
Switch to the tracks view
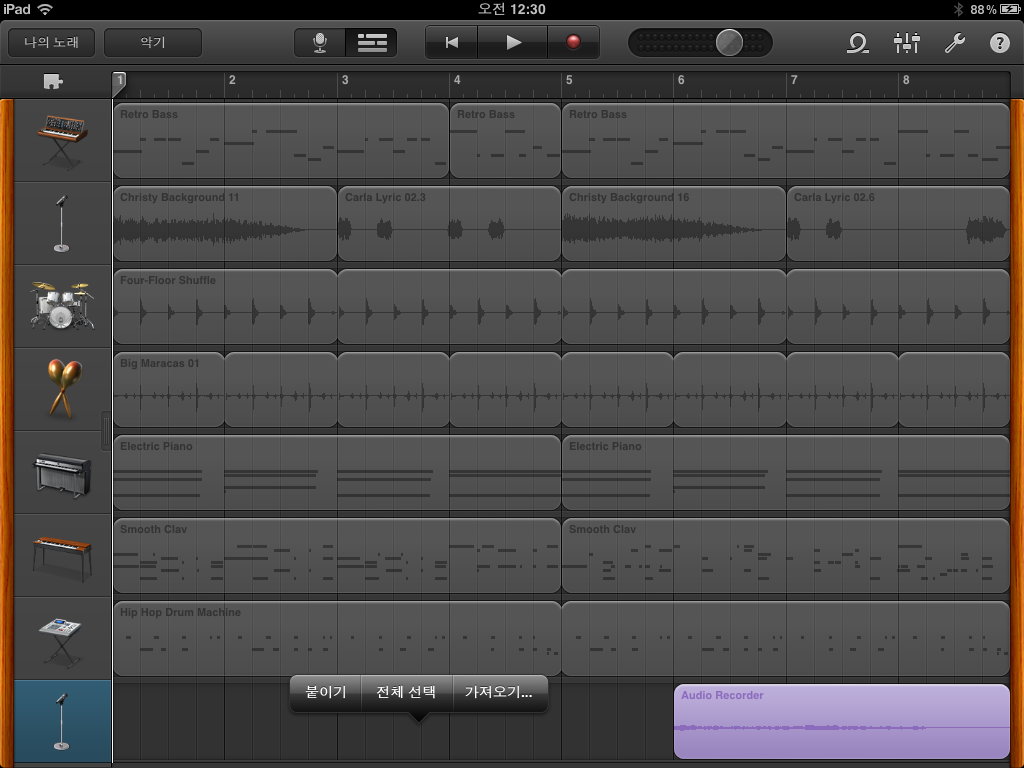(x=372, y=43)
